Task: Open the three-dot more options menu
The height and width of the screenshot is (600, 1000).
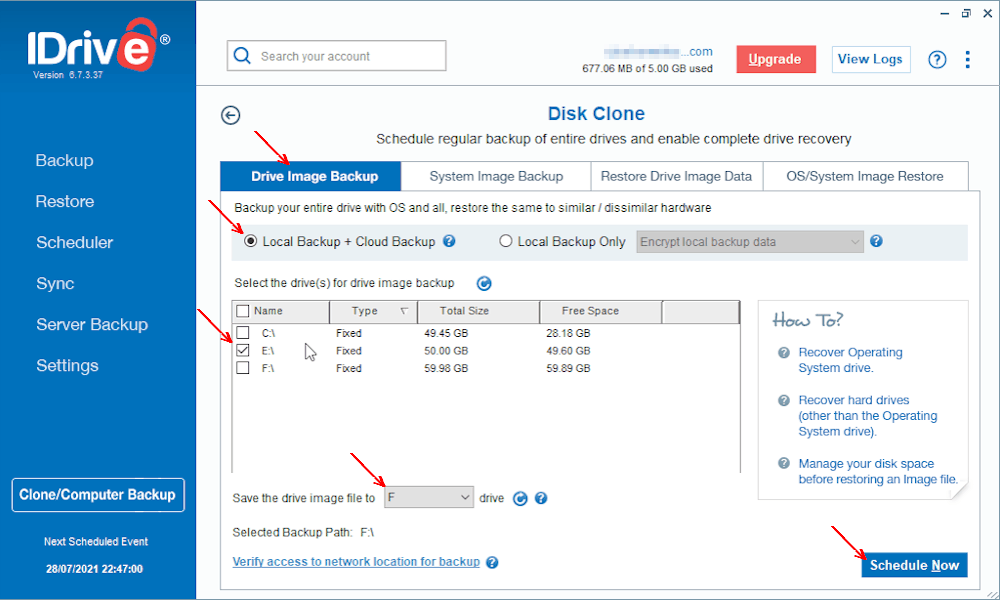Action: click(967, 59)
